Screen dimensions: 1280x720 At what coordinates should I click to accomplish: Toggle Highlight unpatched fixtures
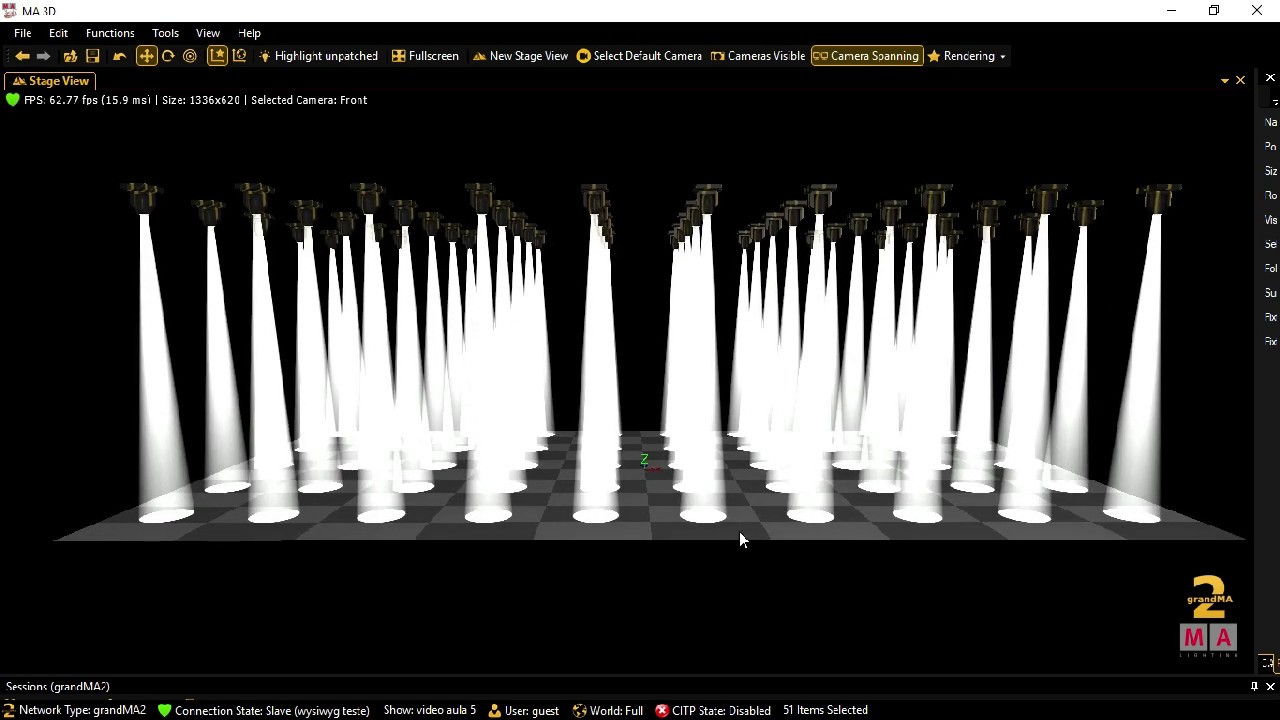click(x=318, y=56)
